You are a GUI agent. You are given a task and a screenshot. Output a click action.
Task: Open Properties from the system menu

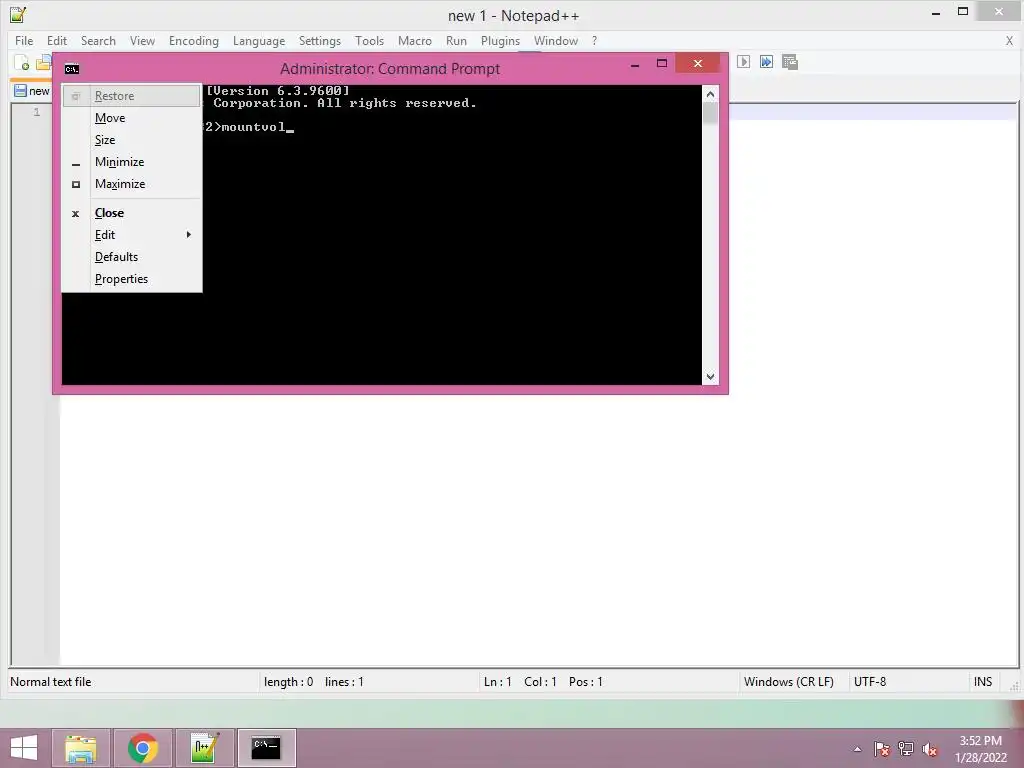pyautogui.click(x=132, y=279)
